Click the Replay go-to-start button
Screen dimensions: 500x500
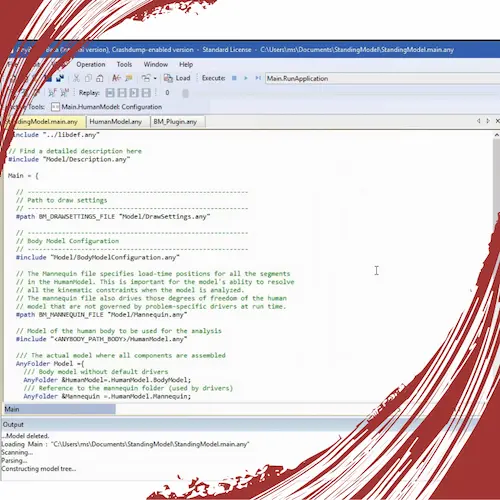(x=110, y=93)
